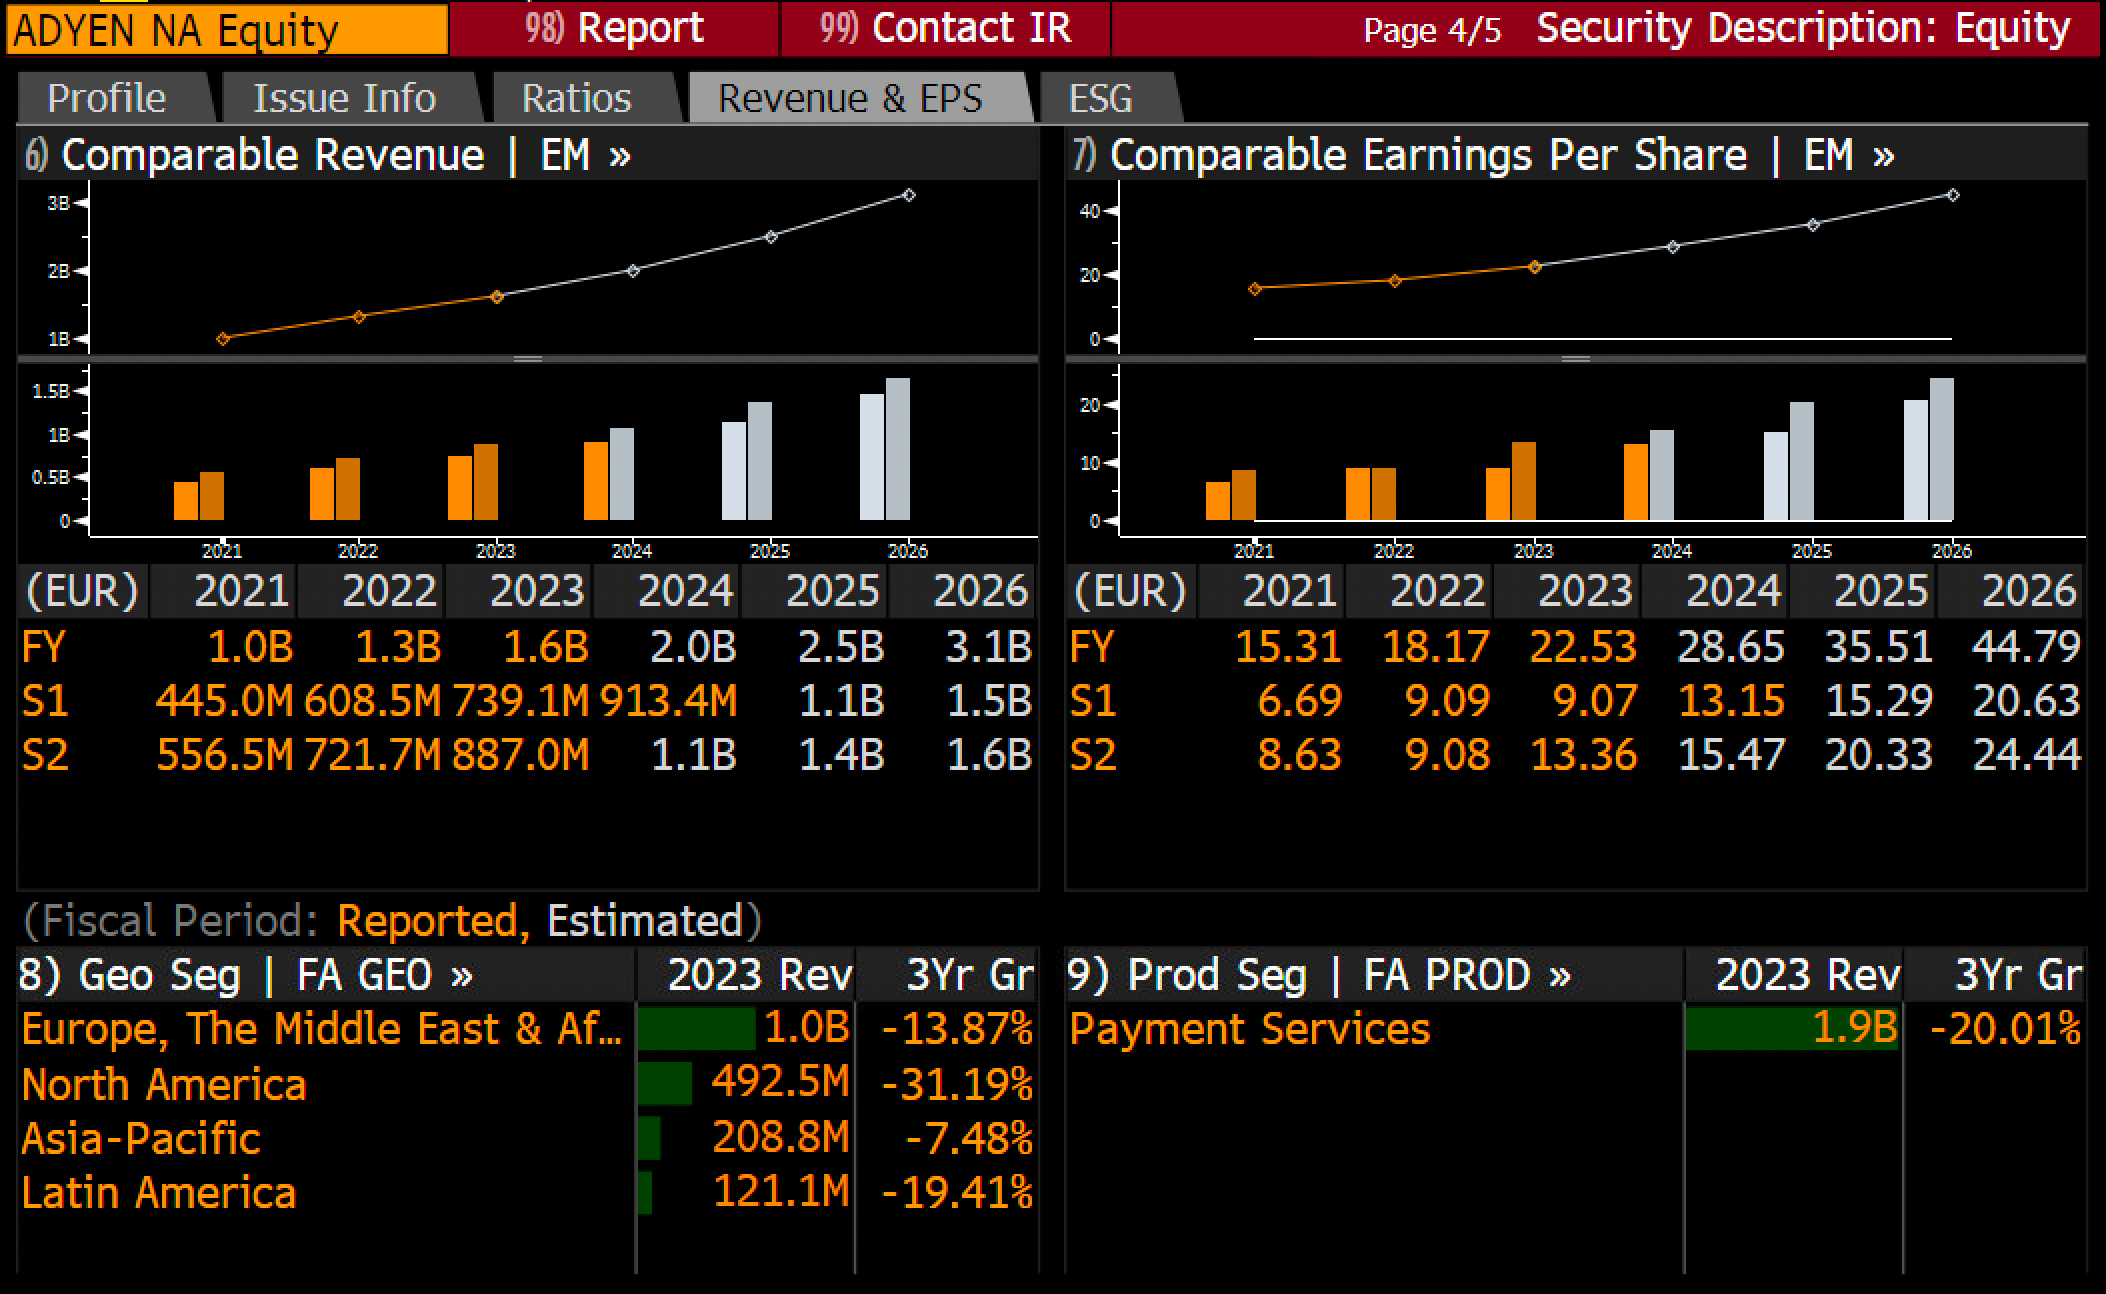This screenshot has width=2106, height=1294.
Task: Click the ADYEN NA Equity security field
Action: point(227,30)
